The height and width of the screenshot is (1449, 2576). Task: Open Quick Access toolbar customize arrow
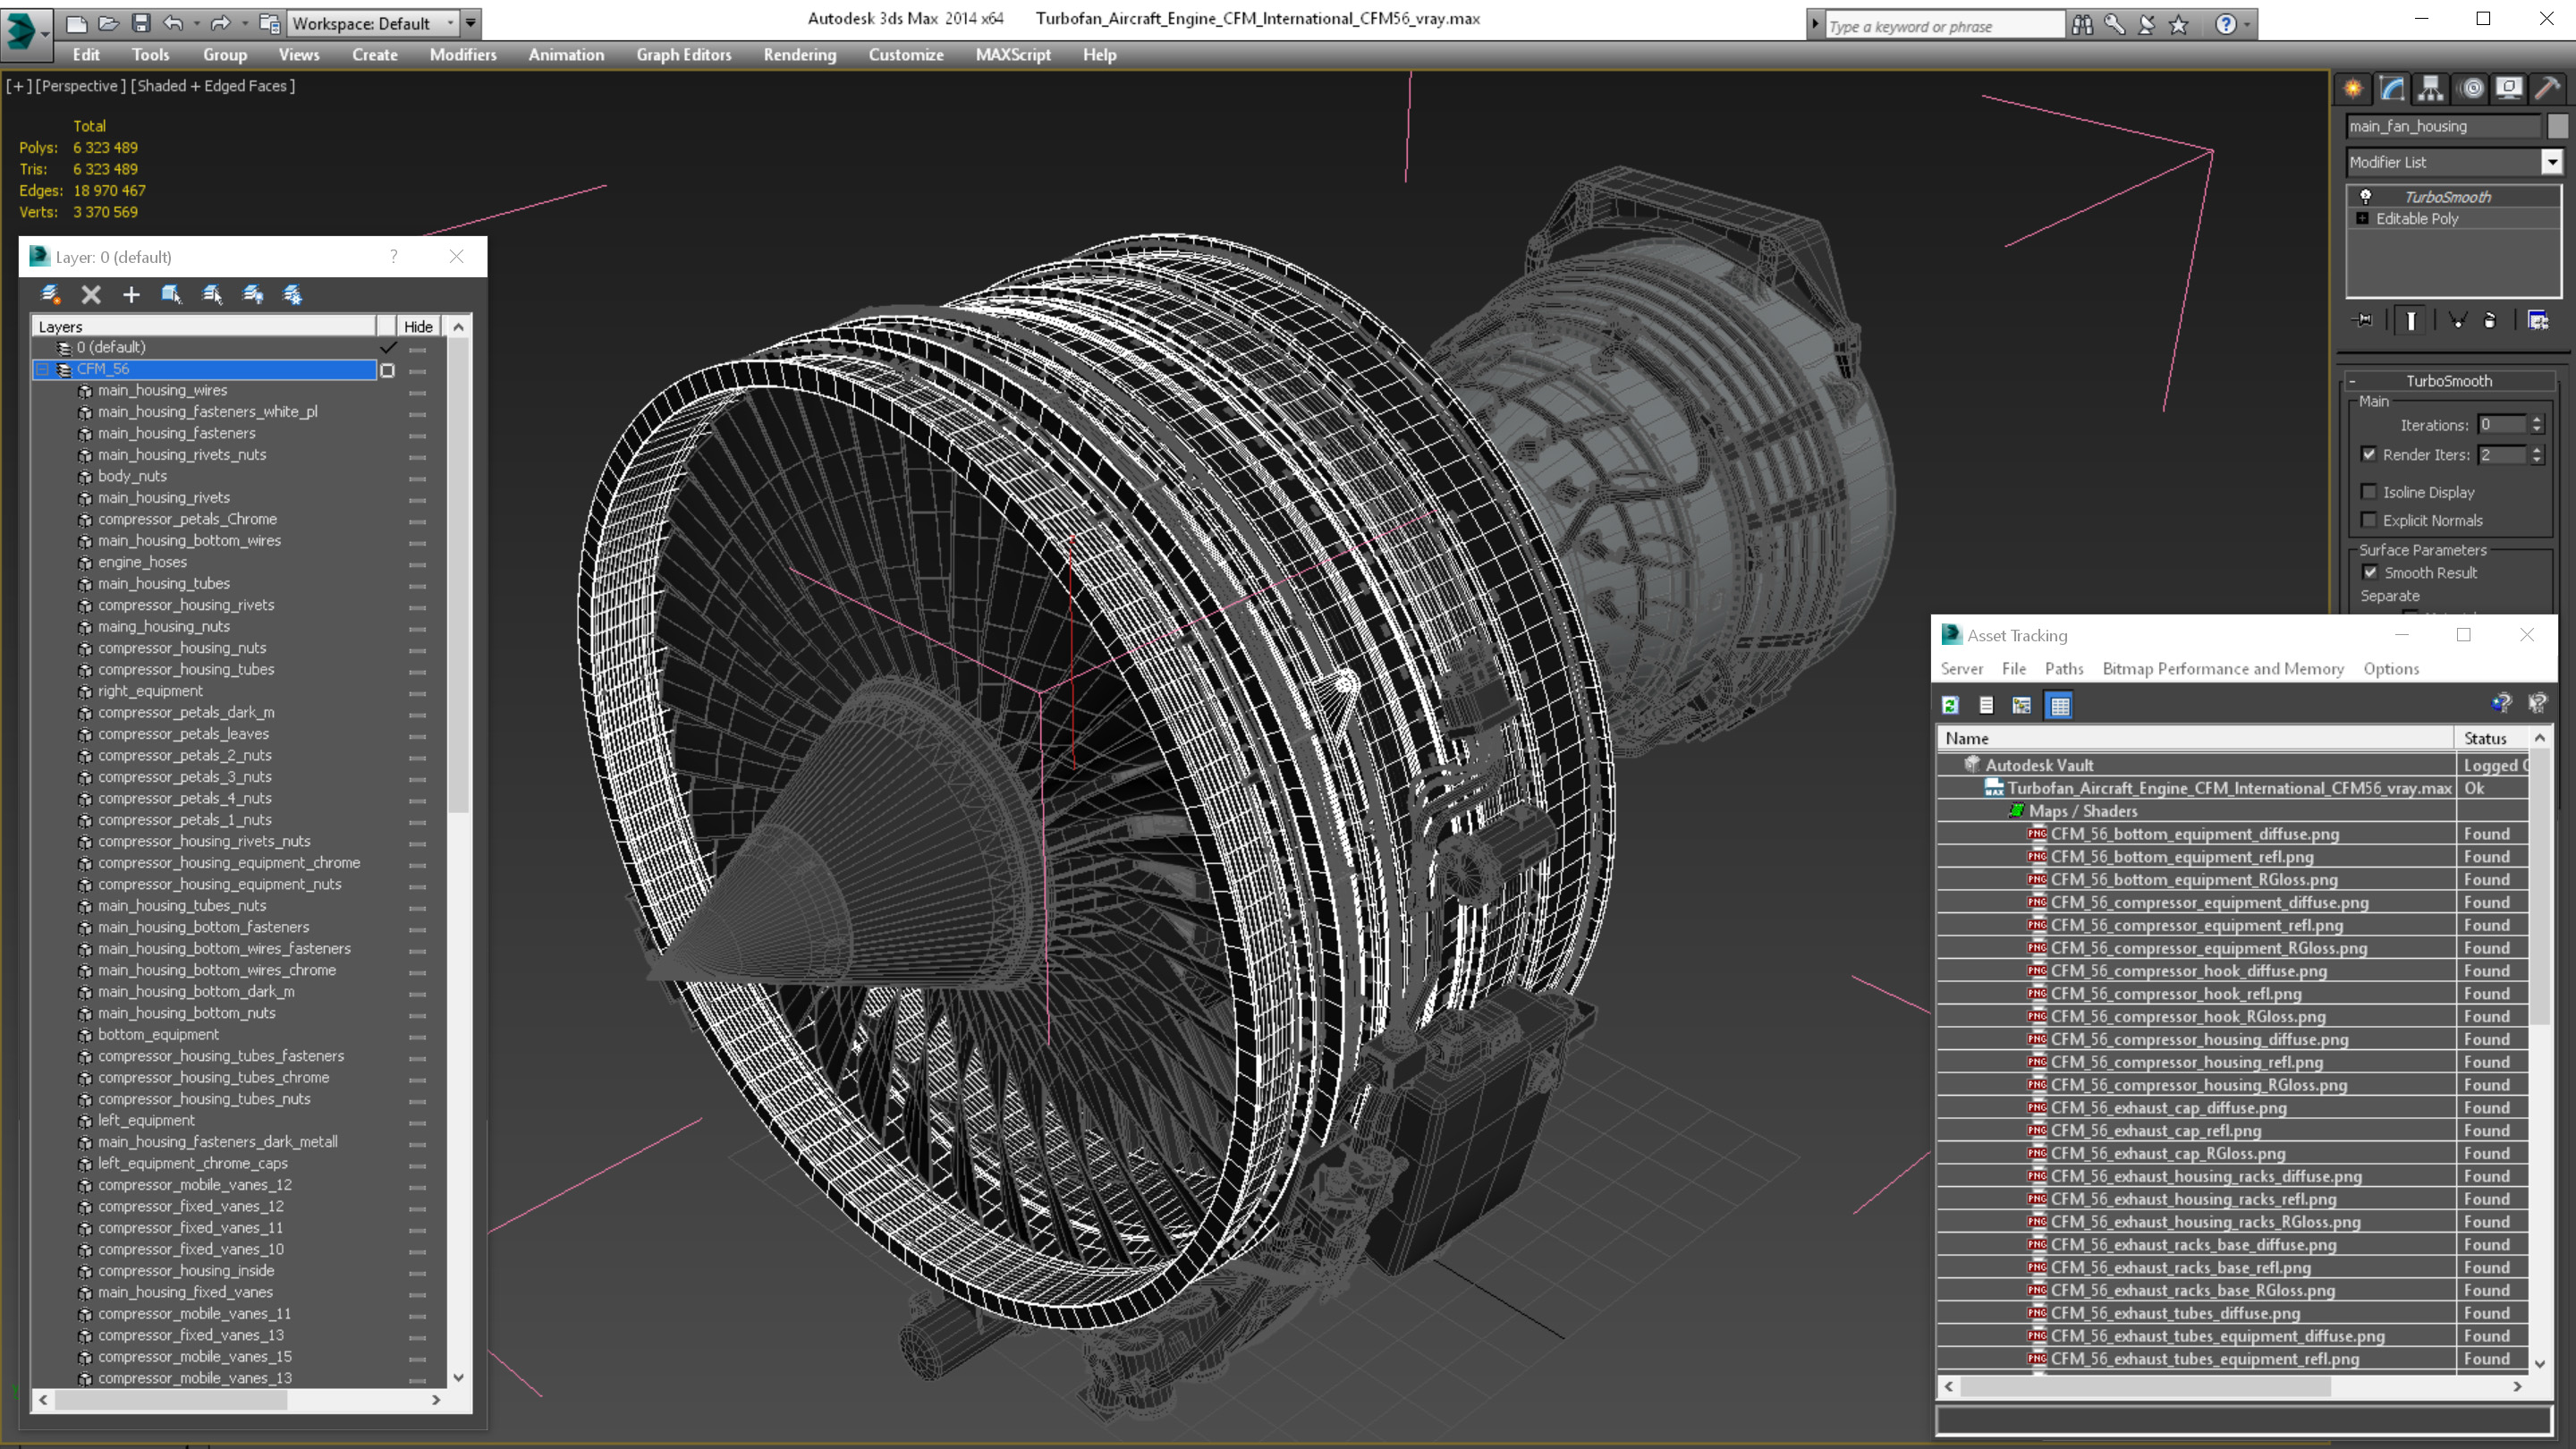point(471,23)
